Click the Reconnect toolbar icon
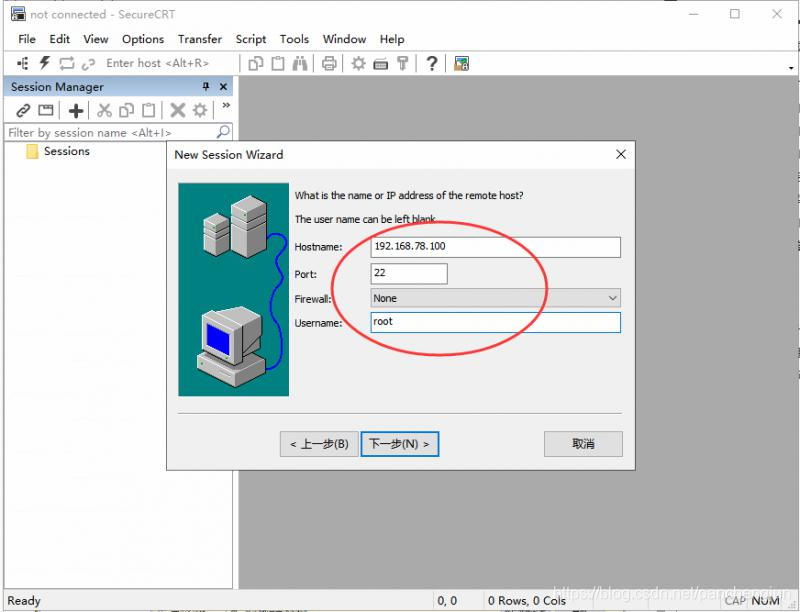 tap(66, 63)
